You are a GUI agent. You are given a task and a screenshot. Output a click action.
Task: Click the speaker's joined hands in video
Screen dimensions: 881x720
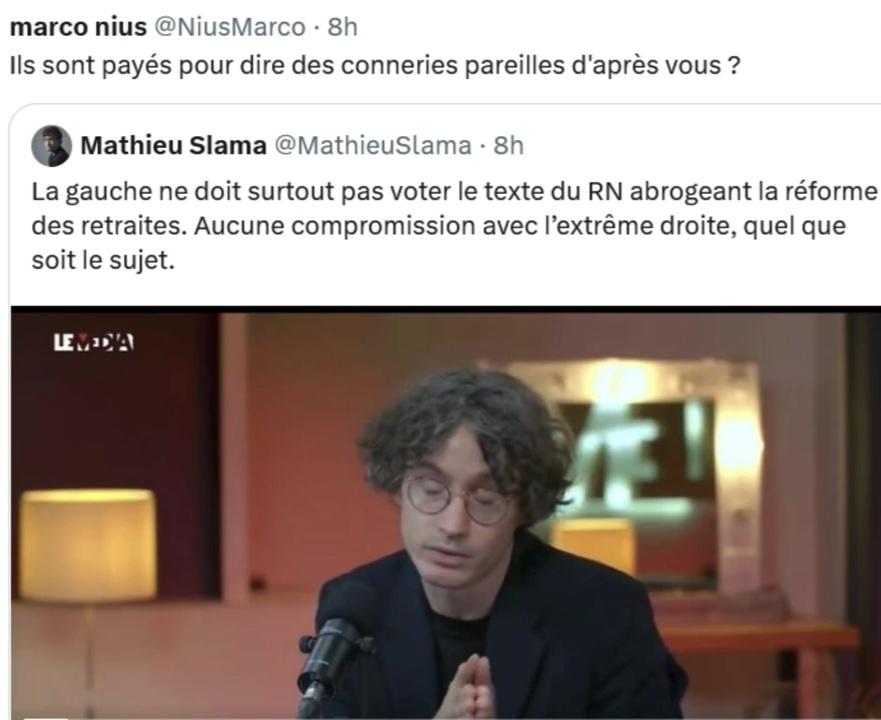(x=471, y=687)
